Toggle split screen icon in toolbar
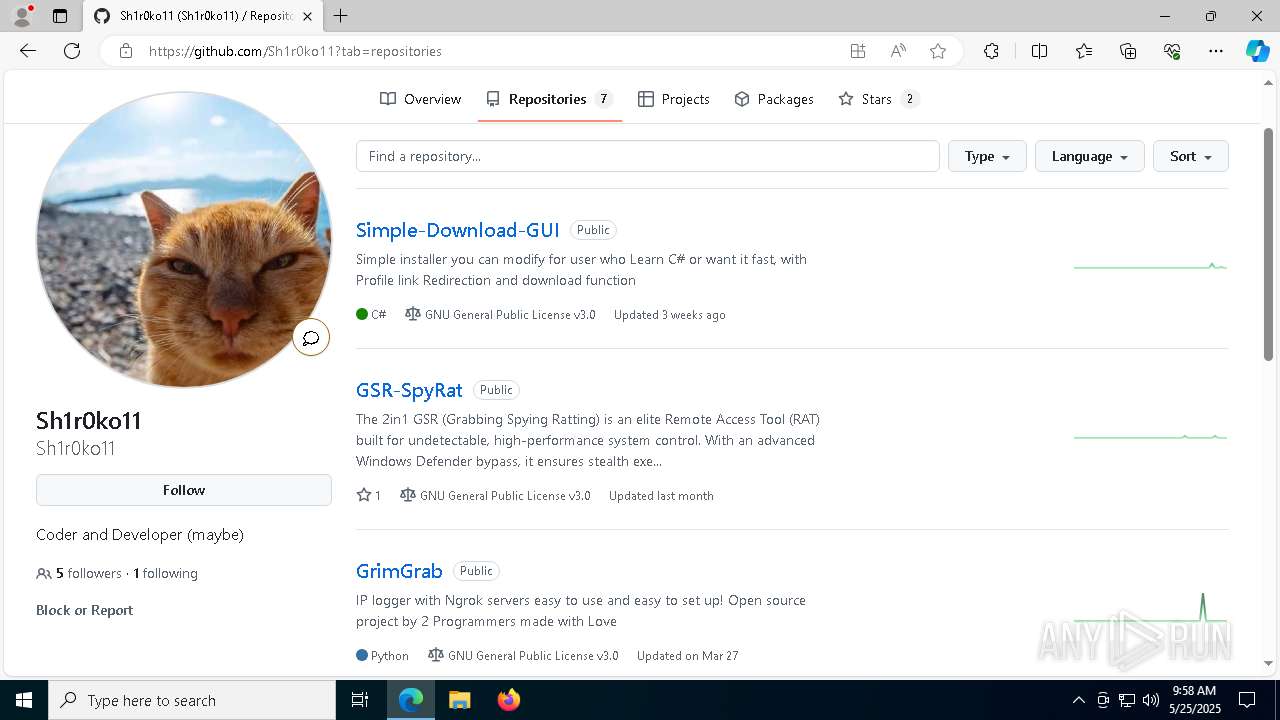The width and height of the screenshot is (1280, 720). click(1039, 51)
